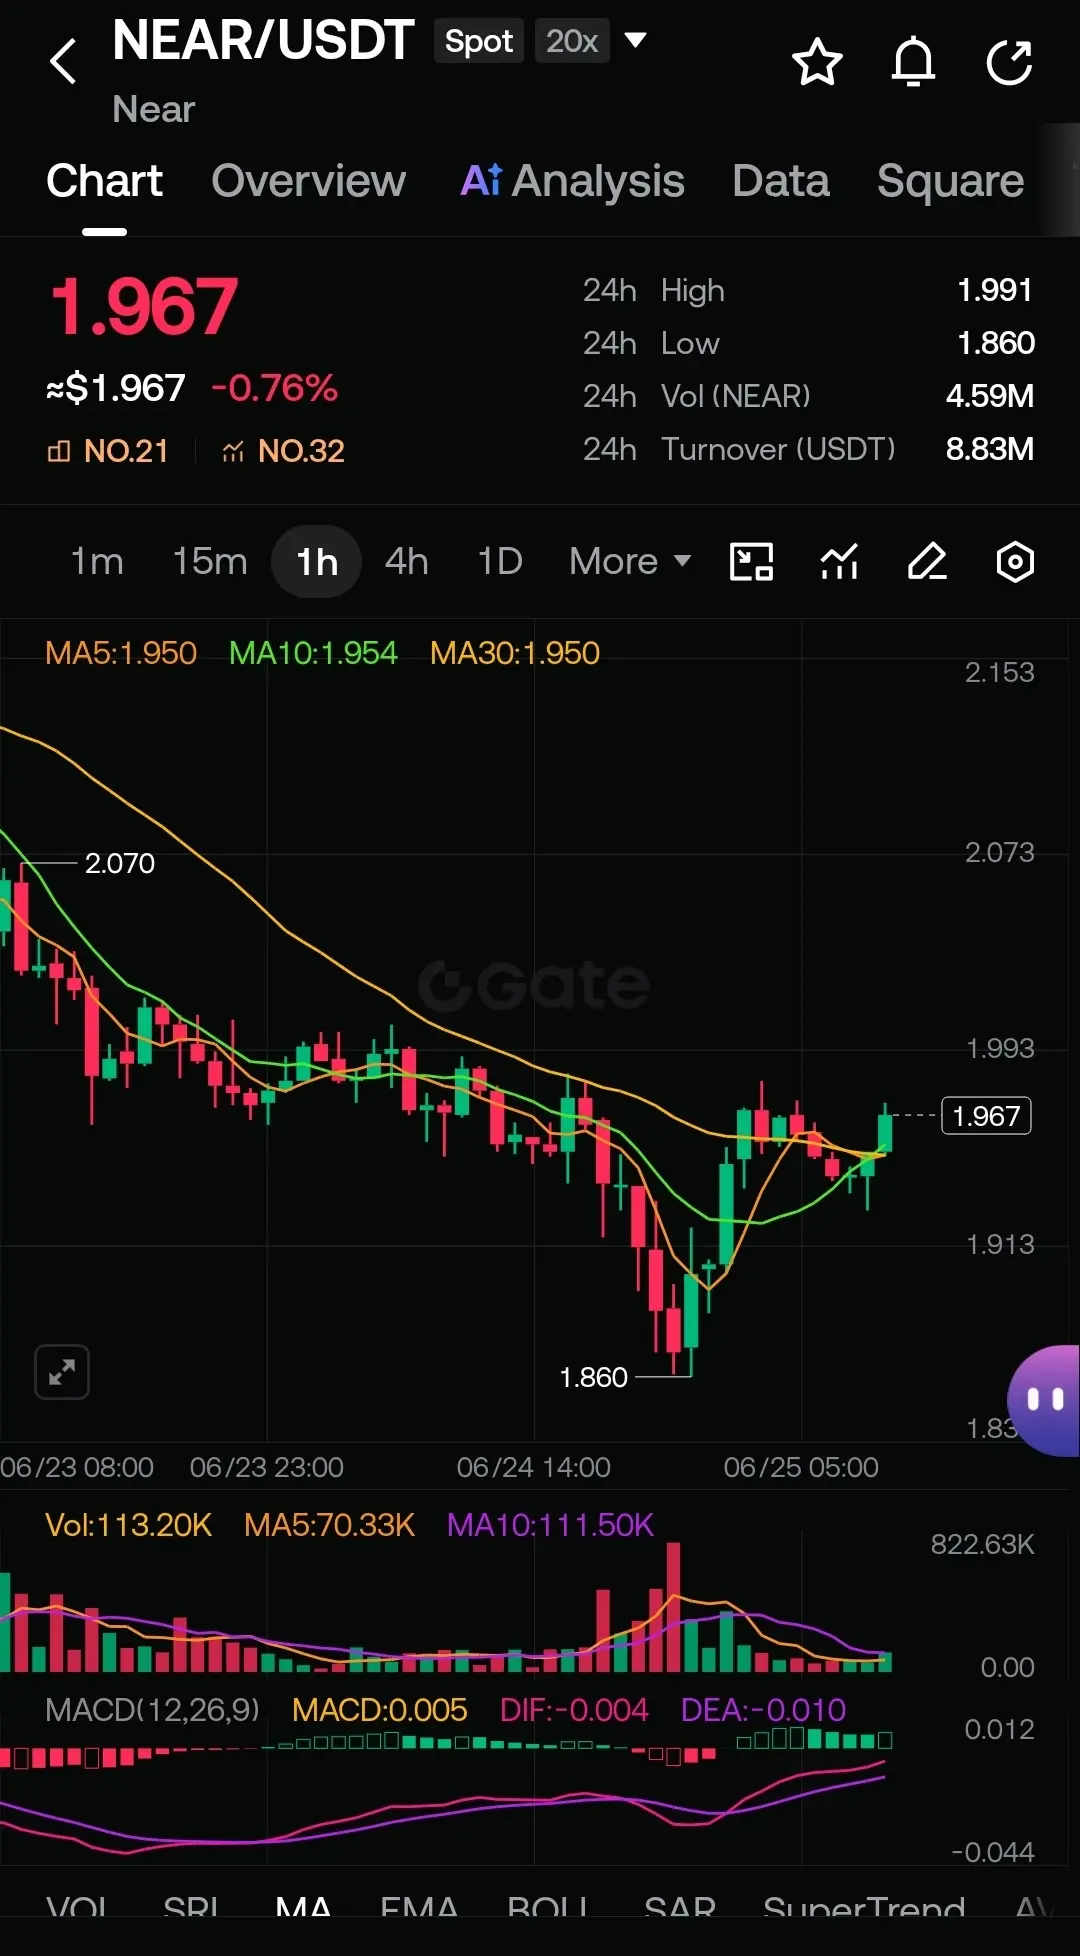
Task: Tap the 2.070 high marker on chart
Action: [119, 863]
